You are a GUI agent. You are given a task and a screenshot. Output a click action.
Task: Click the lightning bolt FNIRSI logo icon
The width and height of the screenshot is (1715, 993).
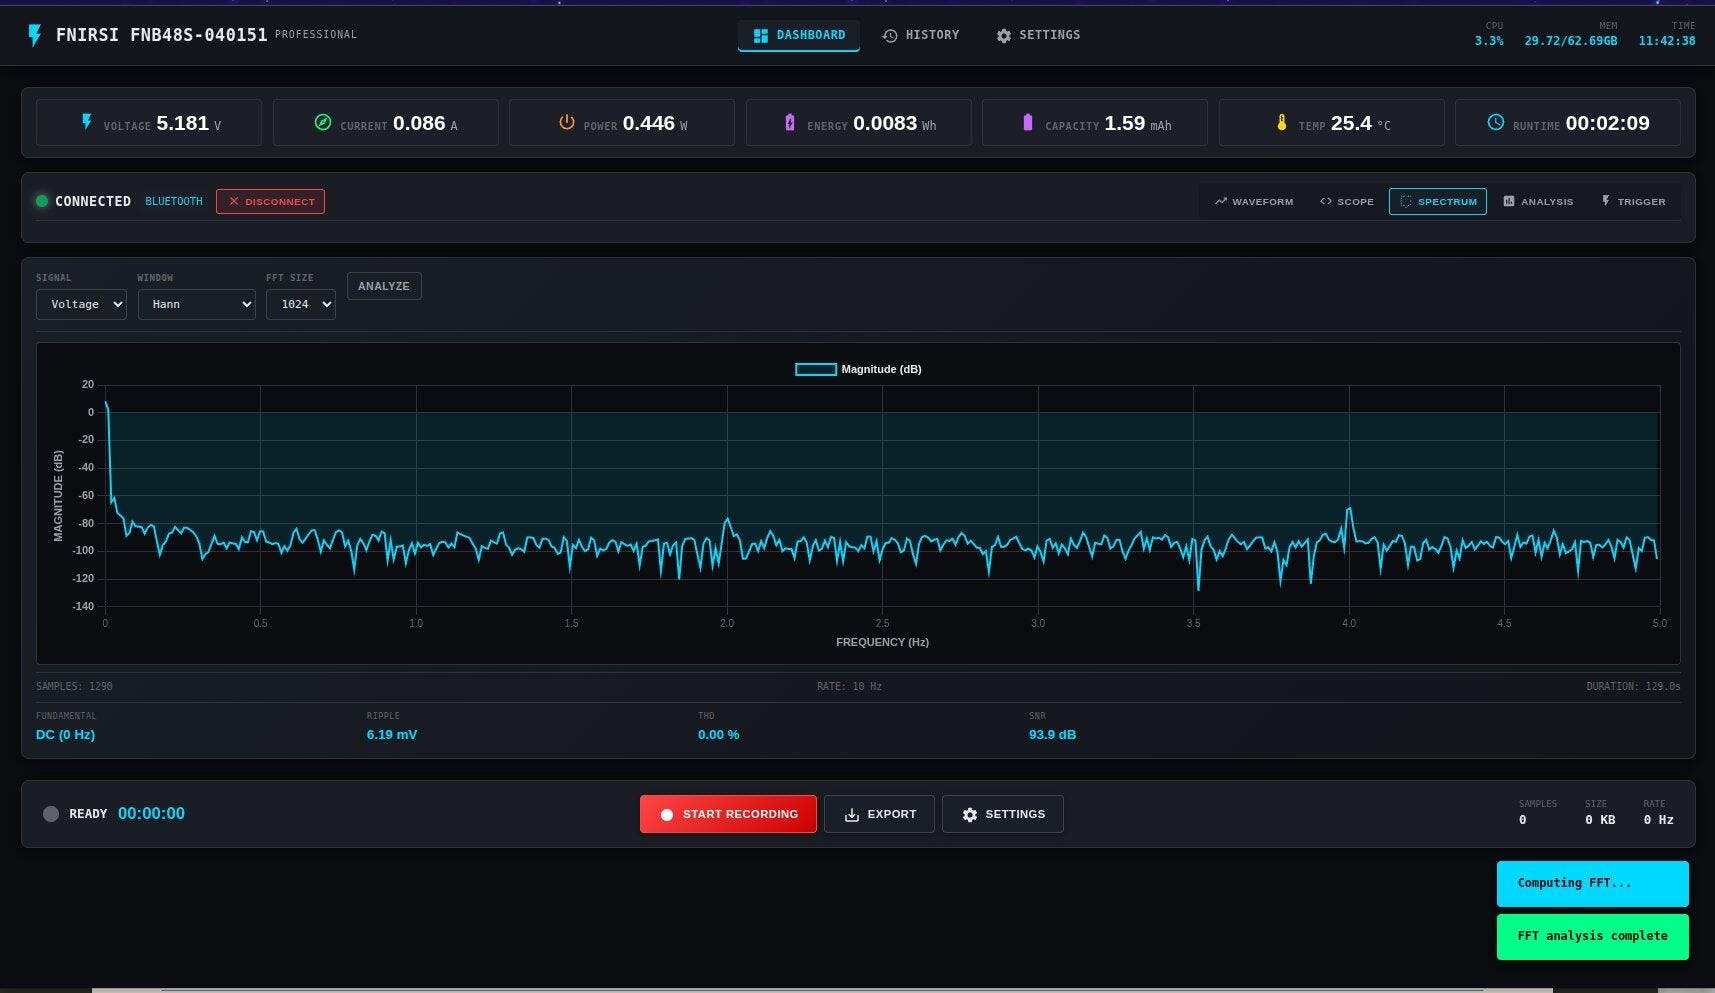(x=35, y=35)
